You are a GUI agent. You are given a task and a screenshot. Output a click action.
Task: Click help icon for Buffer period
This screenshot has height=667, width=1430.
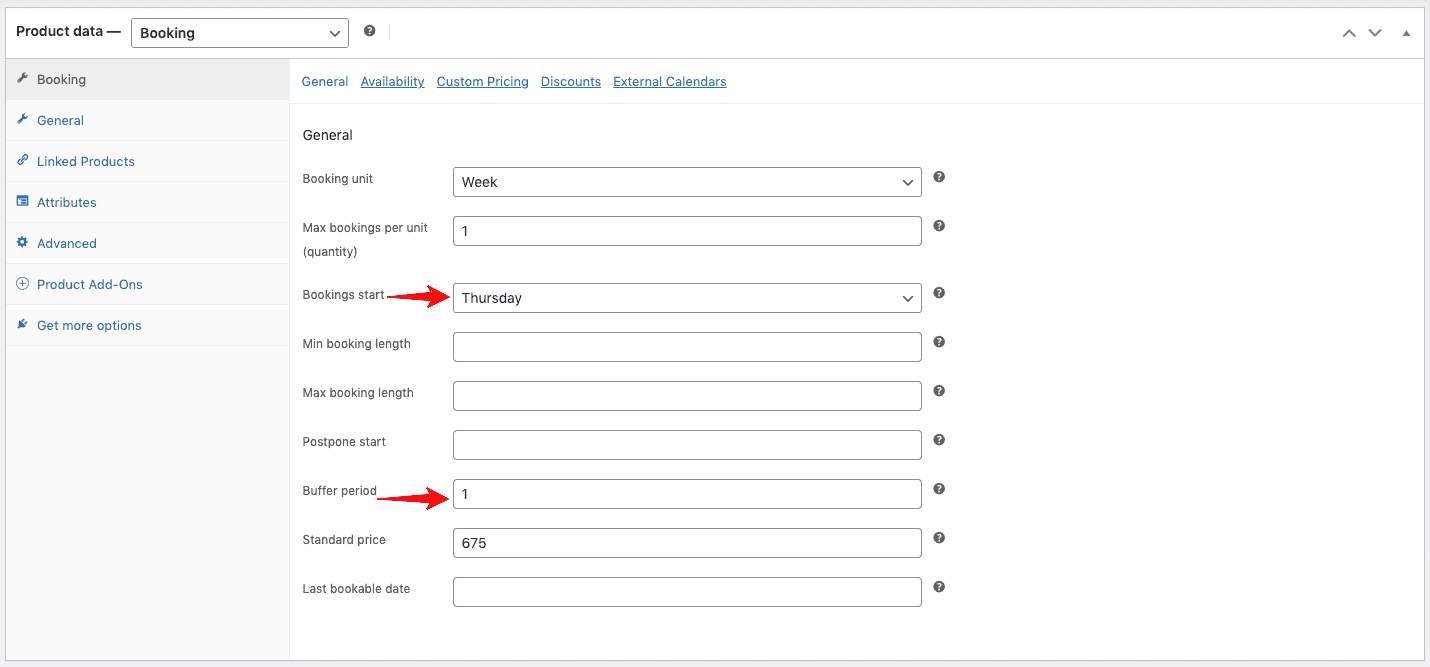click(939, 489)
